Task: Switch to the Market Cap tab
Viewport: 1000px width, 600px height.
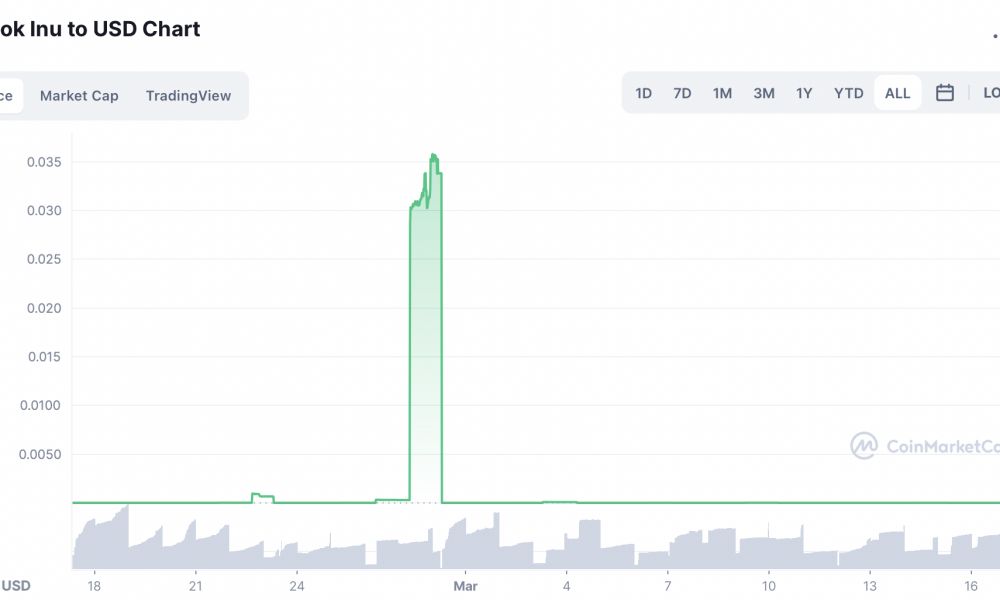Action: (x=79, y=96)
